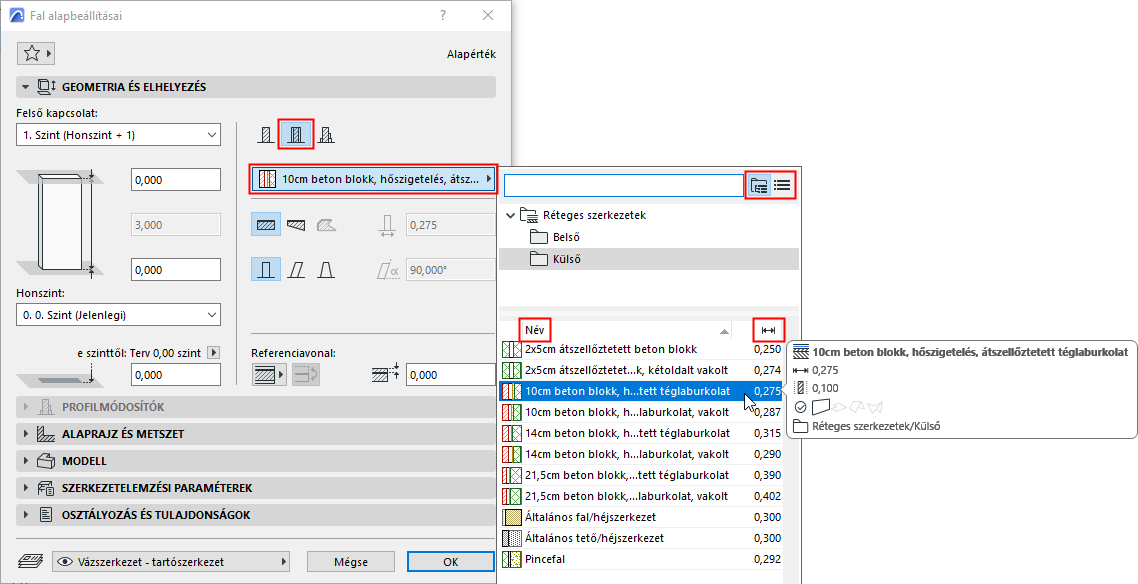Image resolution: width=1138 pixels, height=584 pixels.
Task: Switch to list view in composite picker
Action: tap(782, 186)
